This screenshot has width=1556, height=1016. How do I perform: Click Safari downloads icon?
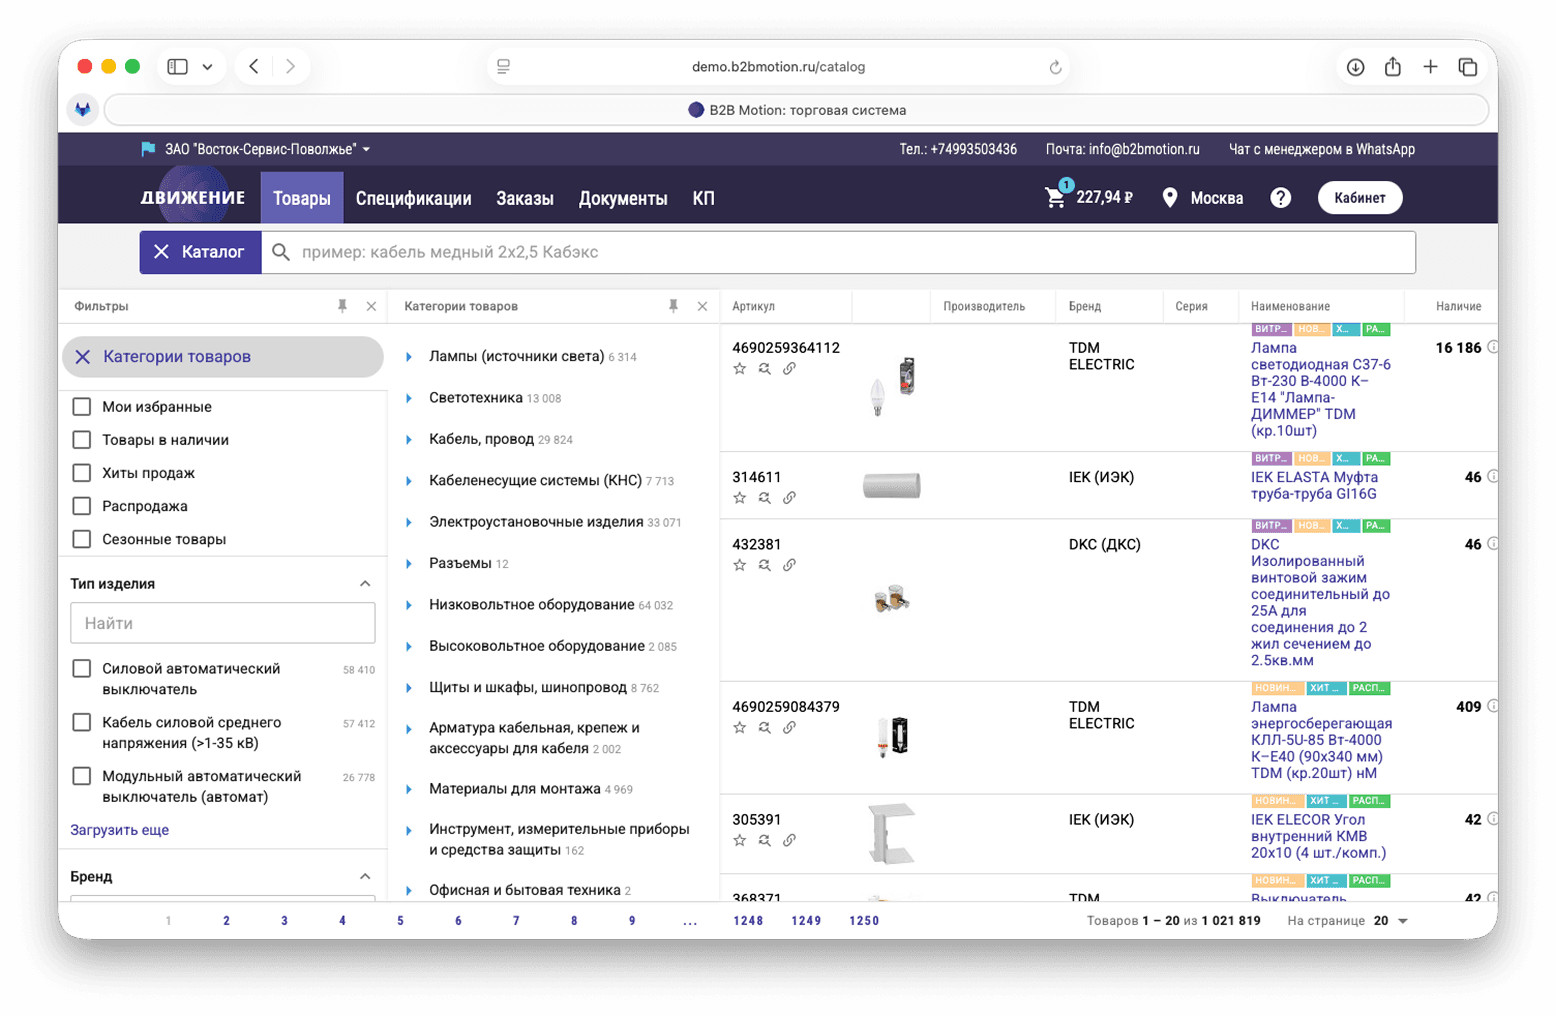(x=1355, y=67)
